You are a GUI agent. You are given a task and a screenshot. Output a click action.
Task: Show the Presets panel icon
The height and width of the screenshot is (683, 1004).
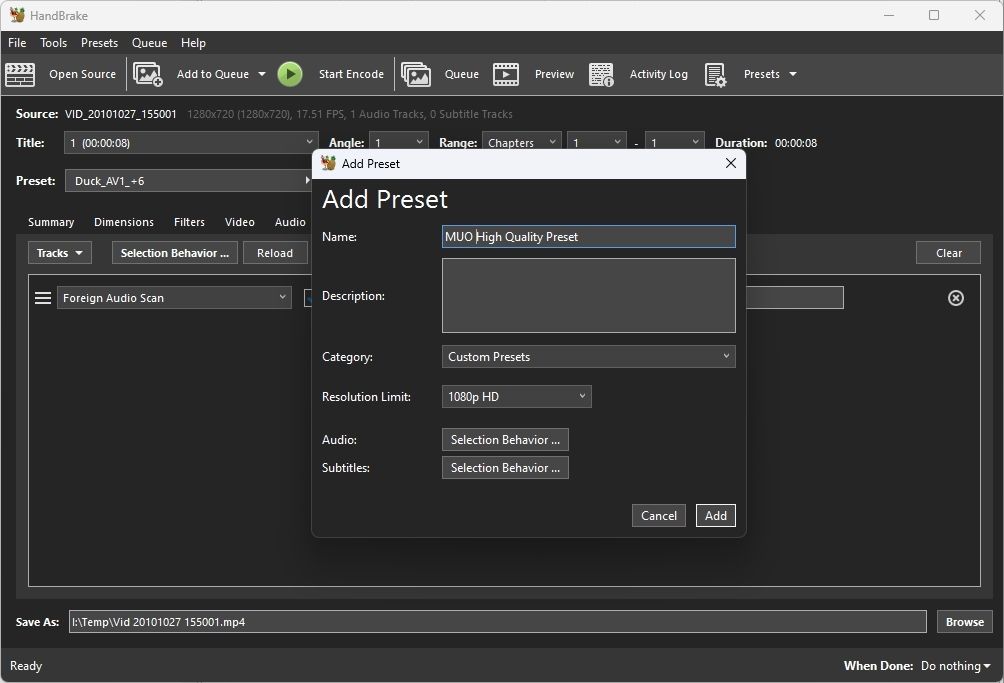pyautogui.click(x=715, y=74)
